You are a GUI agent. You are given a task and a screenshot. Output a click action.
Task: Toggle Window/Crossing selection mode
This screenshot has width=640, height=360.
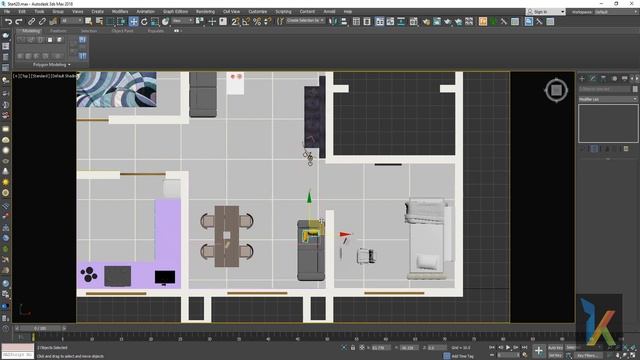point(121,21)
